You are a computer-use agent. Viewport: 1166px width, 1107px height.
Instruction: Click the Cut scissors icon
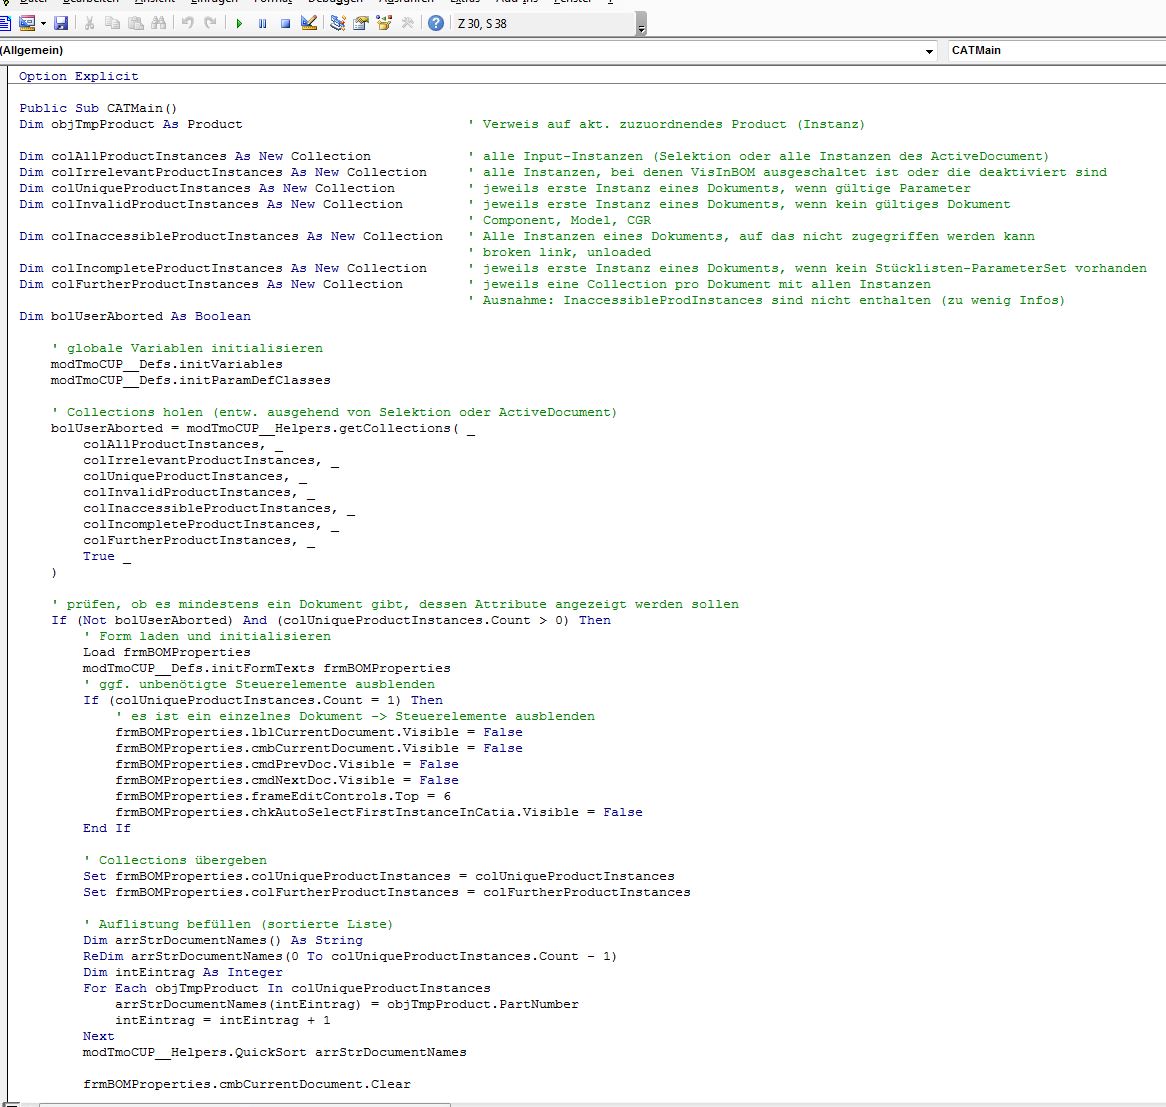89,23
